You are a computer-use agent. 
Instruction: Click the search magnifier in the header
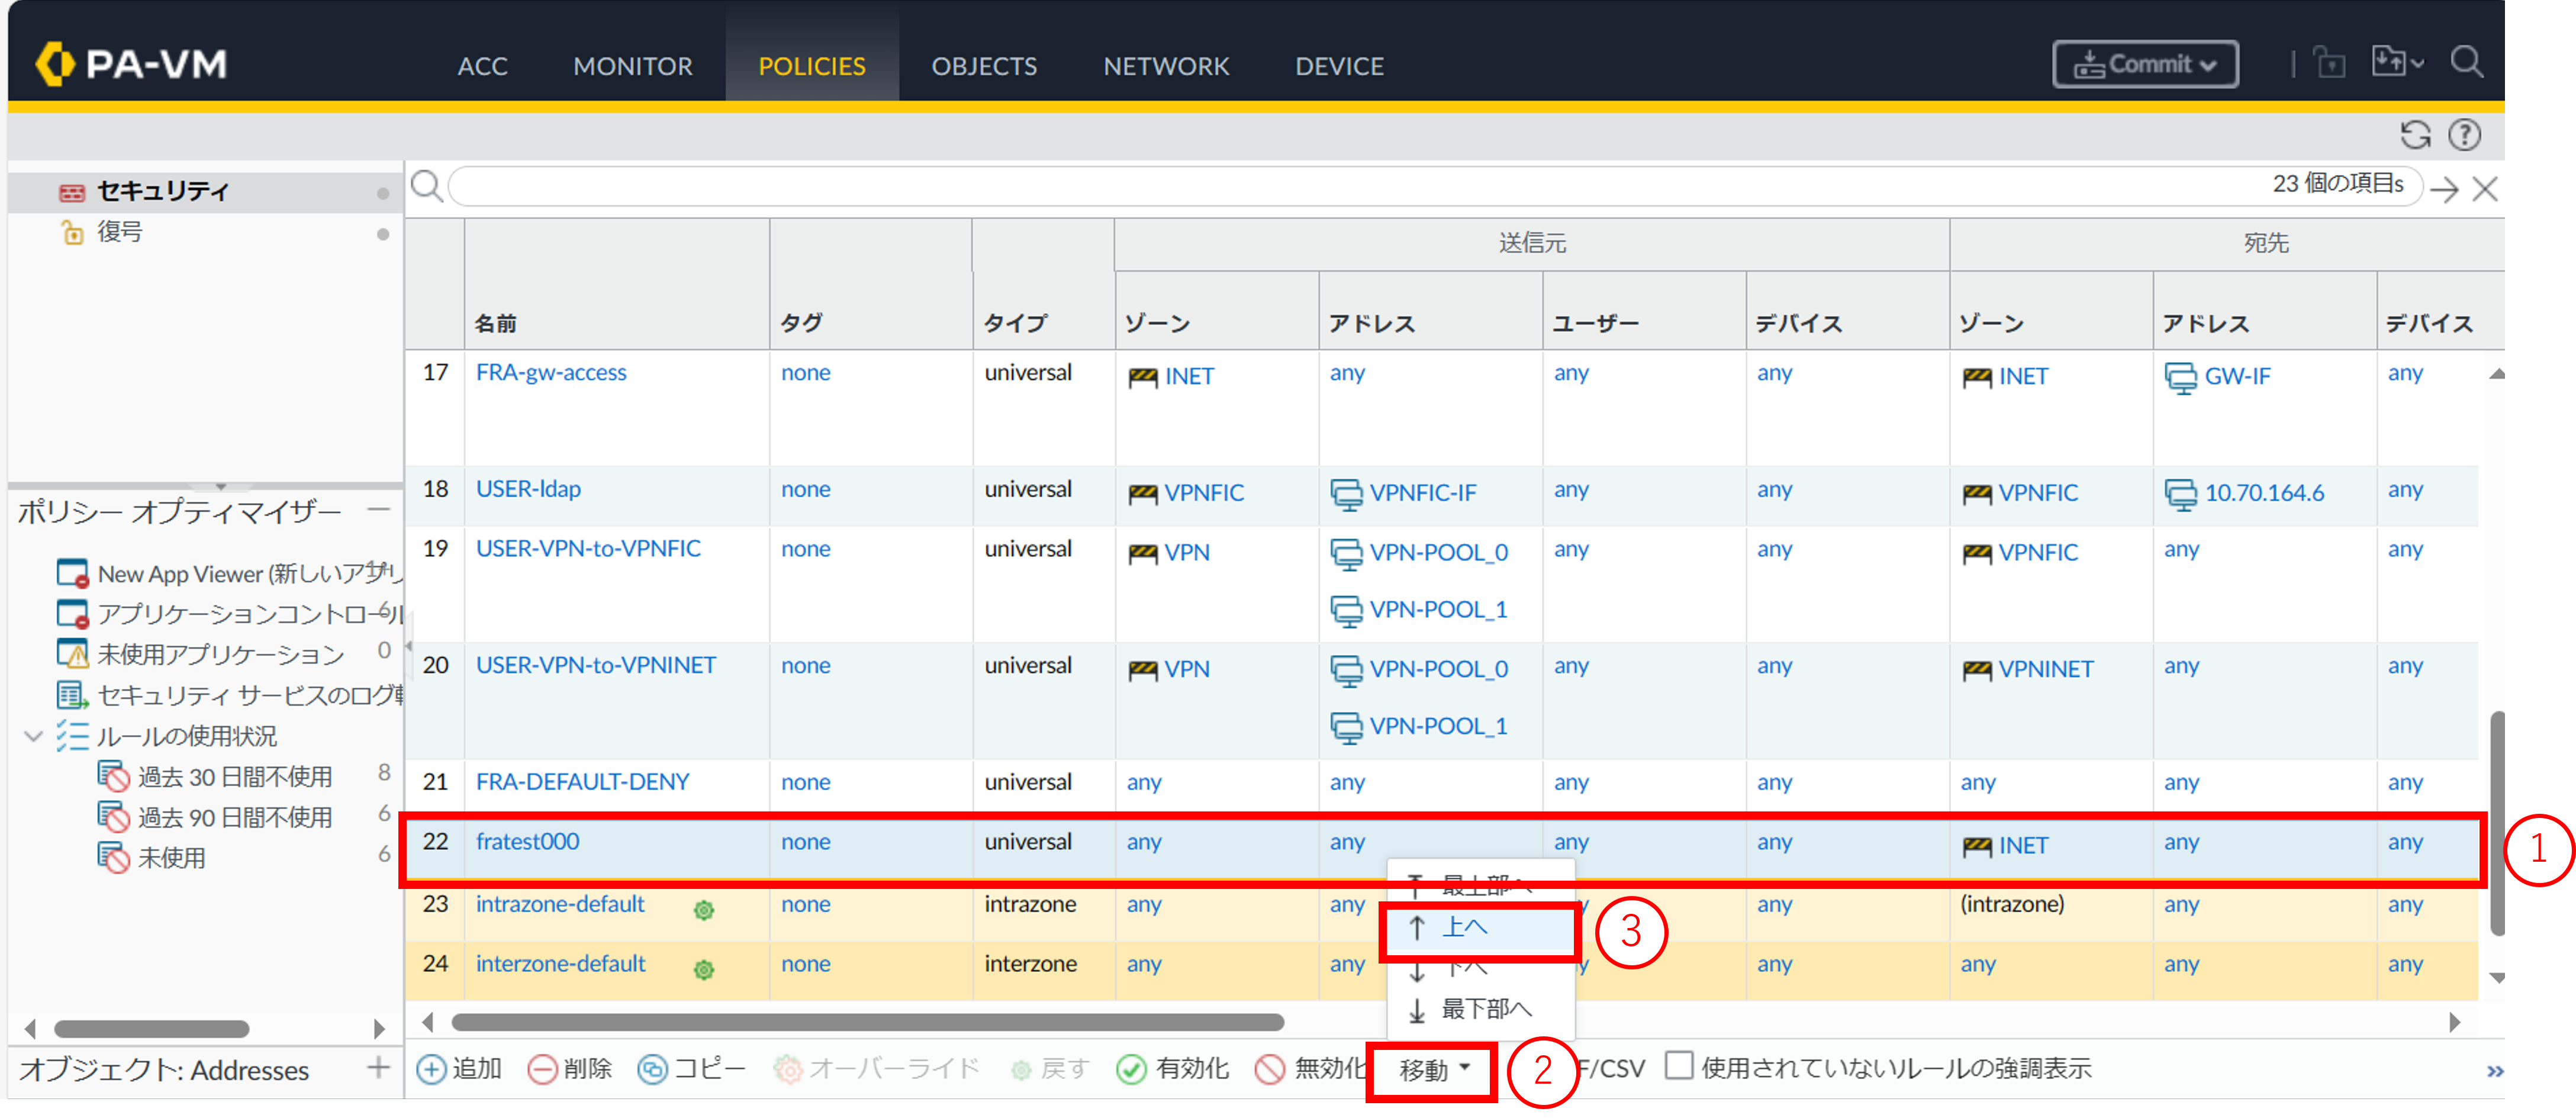coord(2466,63)
